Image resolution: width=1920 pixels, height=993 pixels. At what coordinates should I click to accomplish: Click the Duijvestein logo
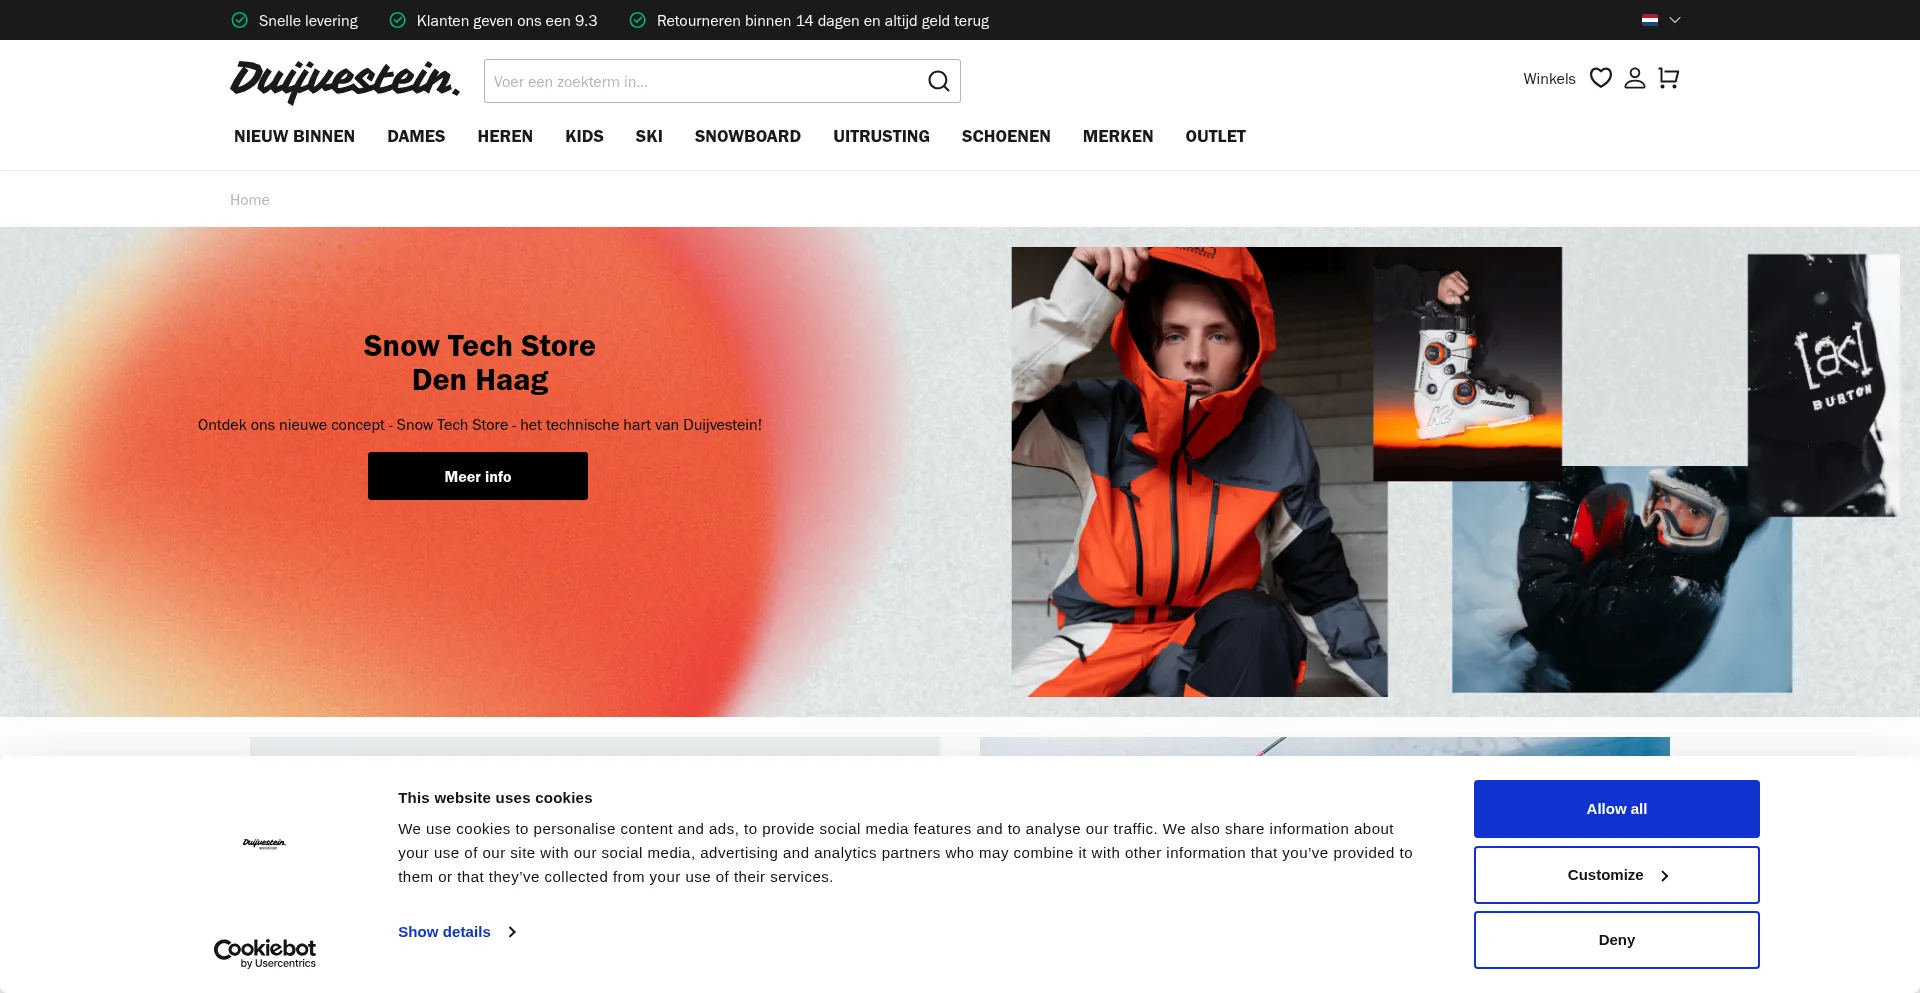pyautogui.click(x=344, y=81)
